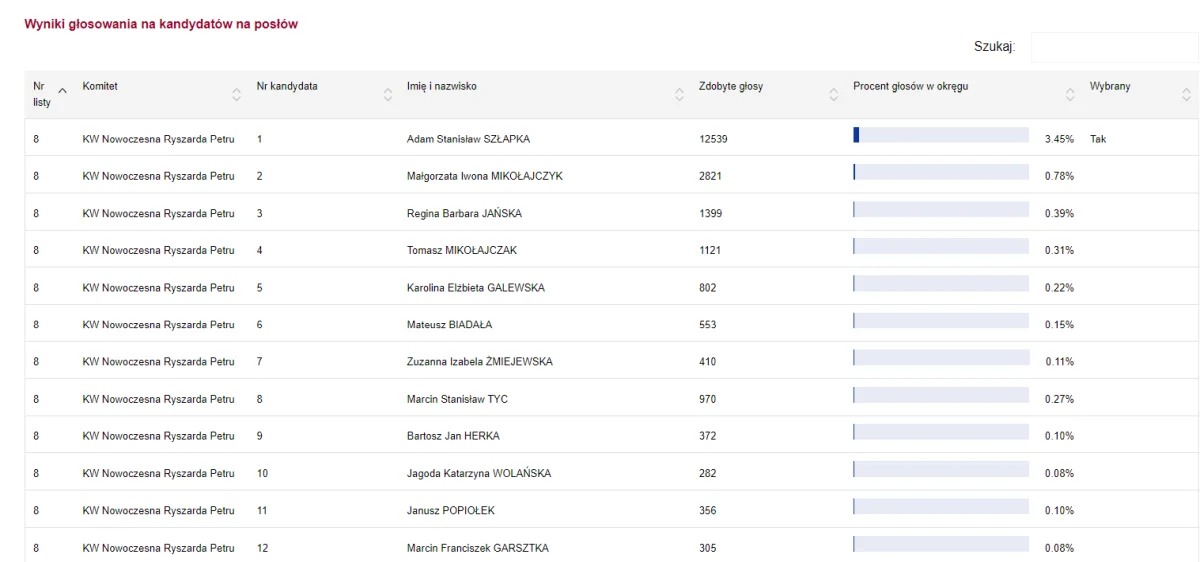Select Janusz POPIOŁEK name
Screen dimensions: 1200x562
pos(451,511)
